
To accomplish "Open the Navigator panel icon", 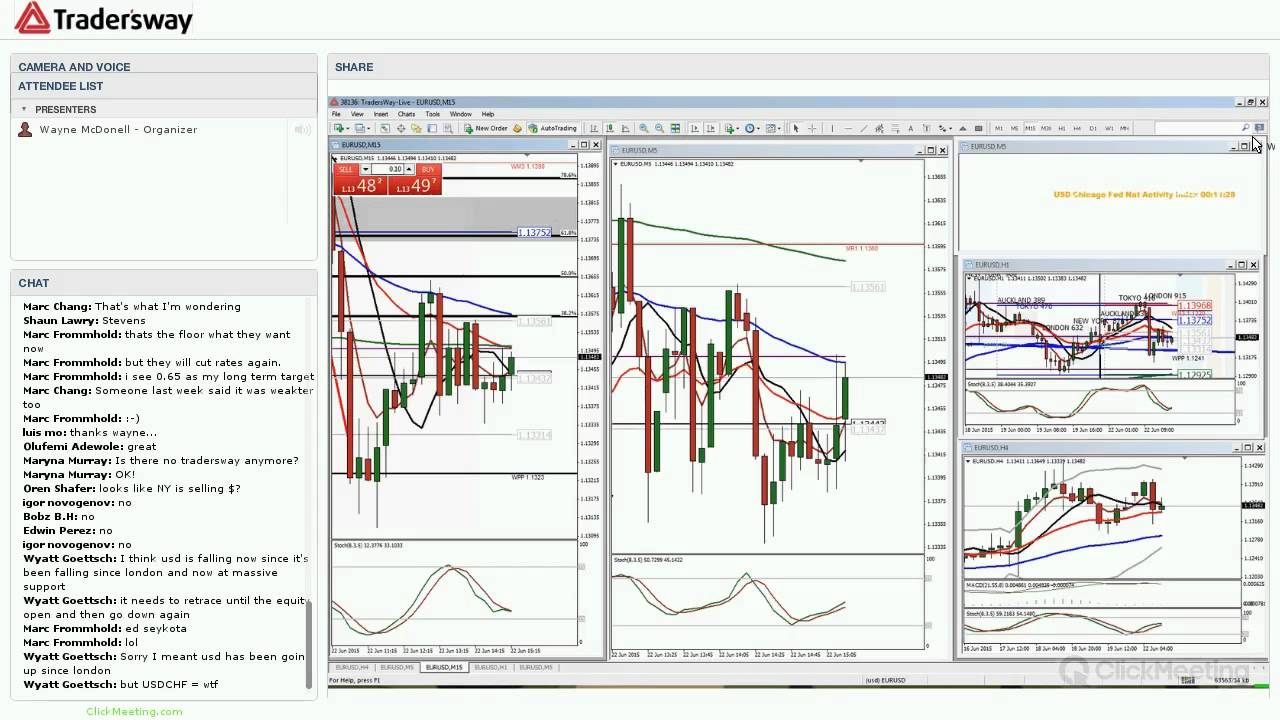I will coord(416,128).
